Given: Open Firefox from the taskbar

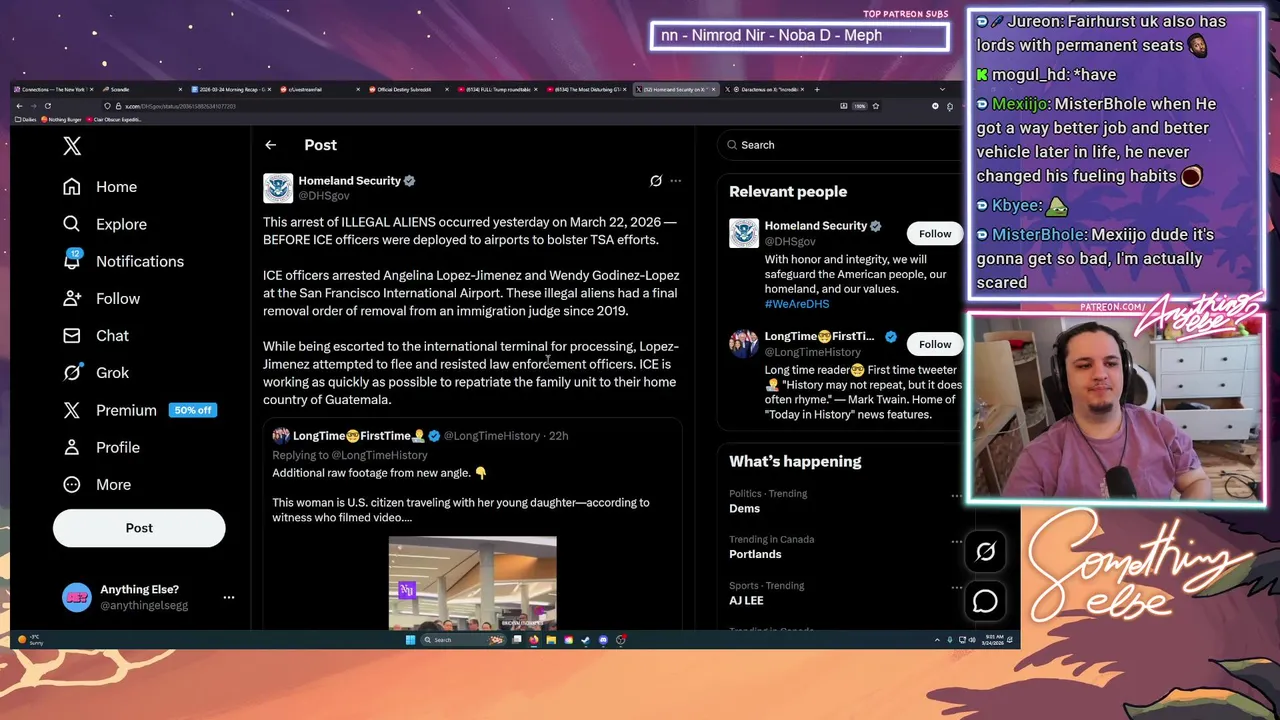Looking at the screenshot, I should (534, 640).
